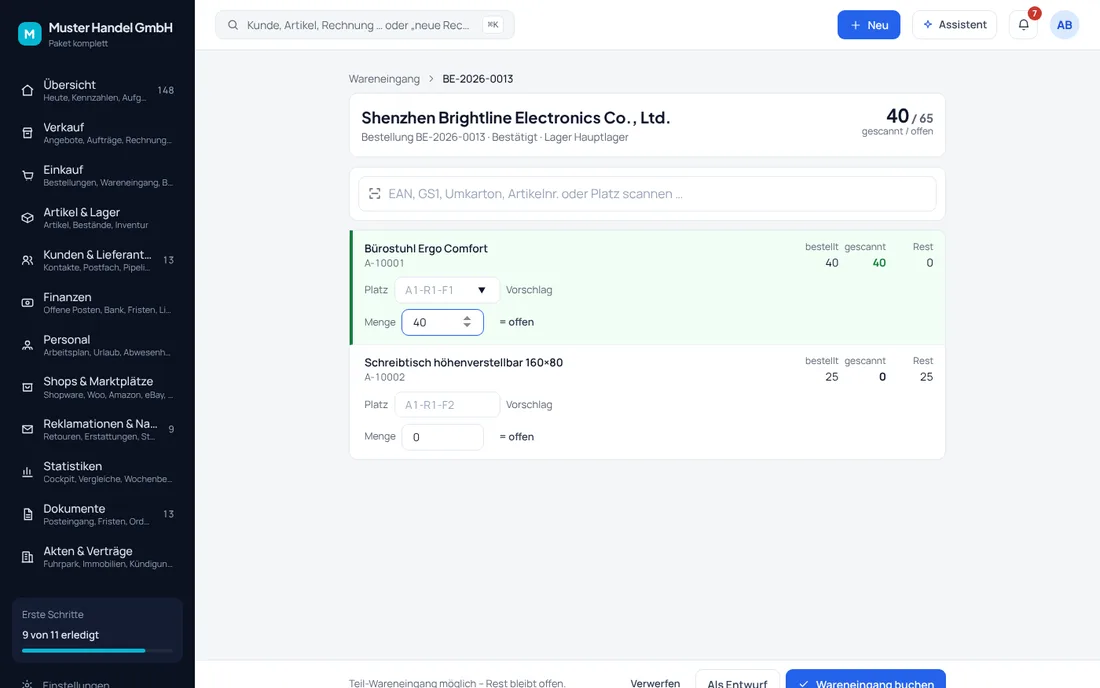
Task: Open the Verkauf menu section
Action: pyautogui.click(x=98, y=133)
